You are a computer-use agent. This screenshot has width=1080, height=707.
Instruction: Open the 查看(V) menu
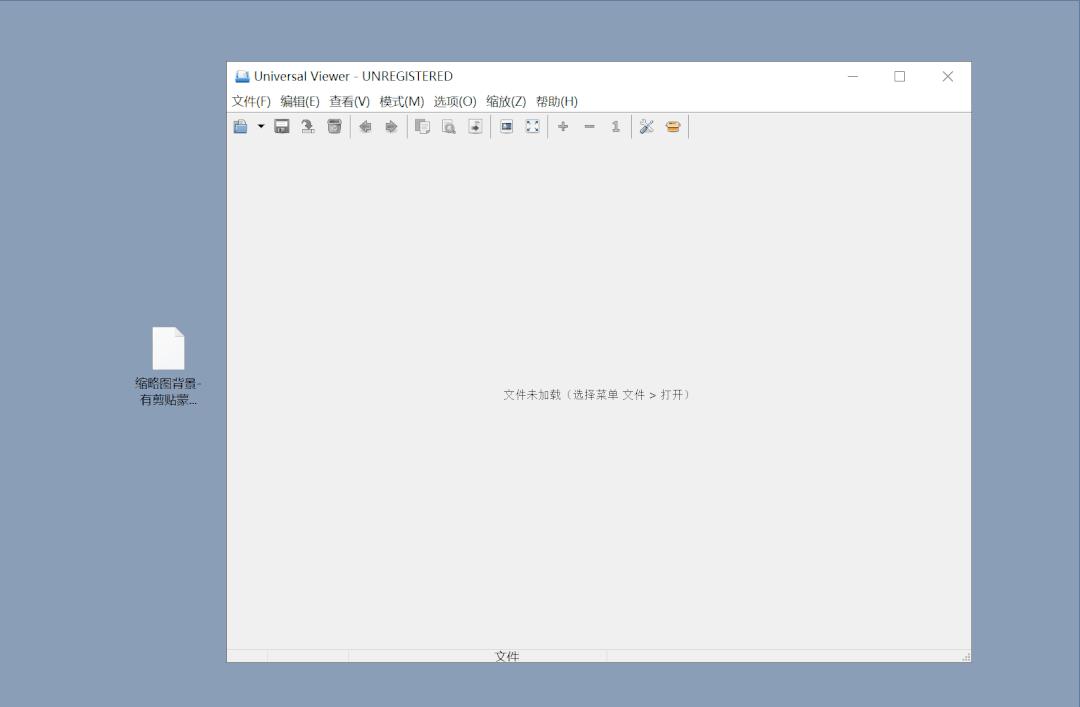pos(349,101)
